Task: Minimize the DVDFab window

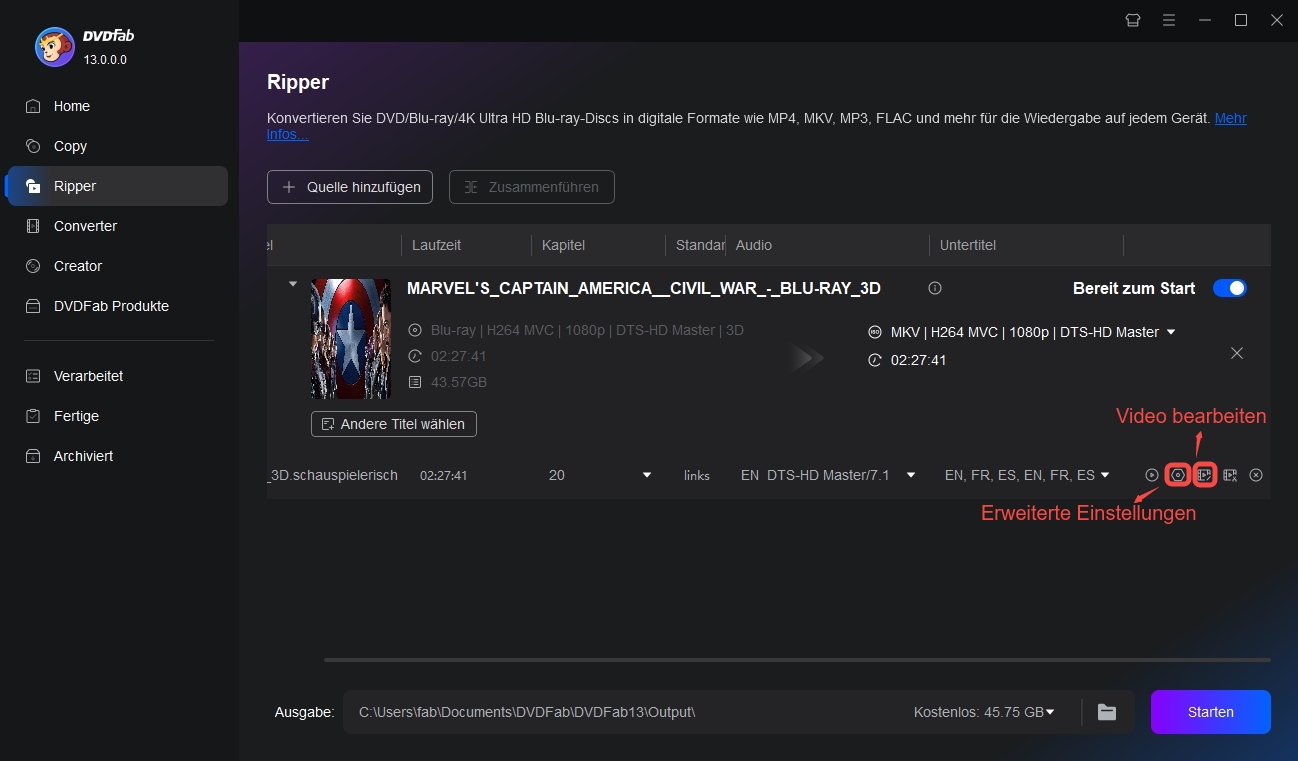Action: pyautogui.click(x=1205, y=20)
